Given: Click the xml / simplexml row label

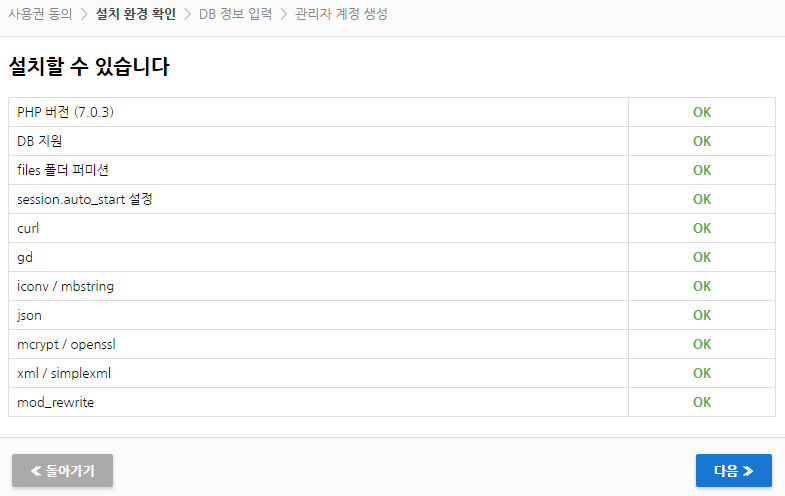Looking at the screenshot, I should [x=64, y=373].
